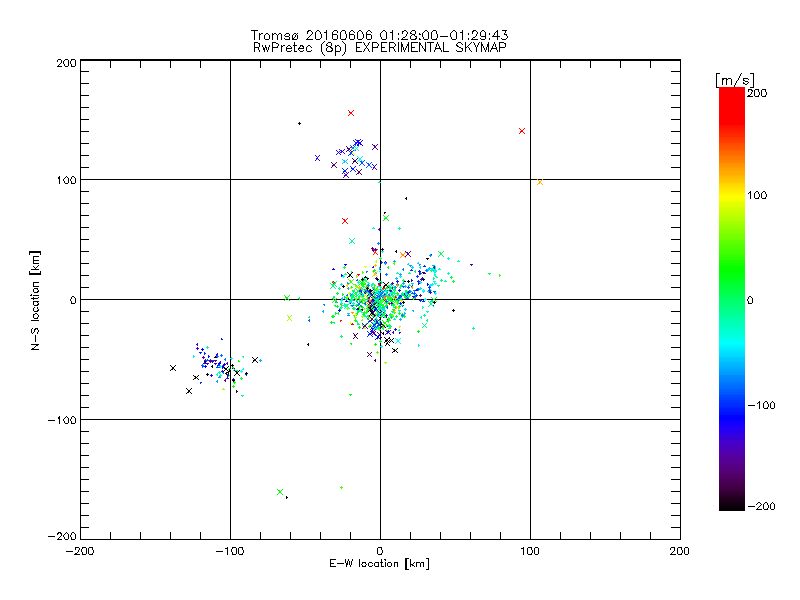The image size is (800, 600).
Task: Click the colorbar label 200
Action: [757, 93]
